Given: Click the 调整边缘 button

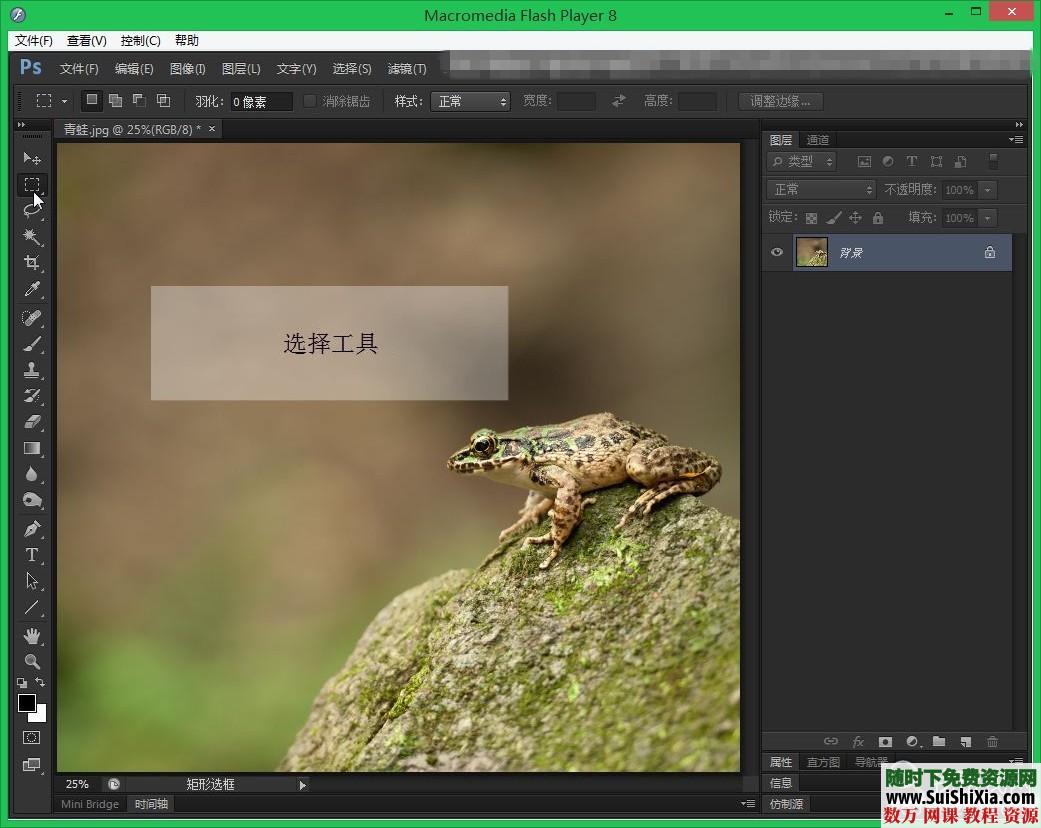Looking at the screenshot, I should (780, 100).
